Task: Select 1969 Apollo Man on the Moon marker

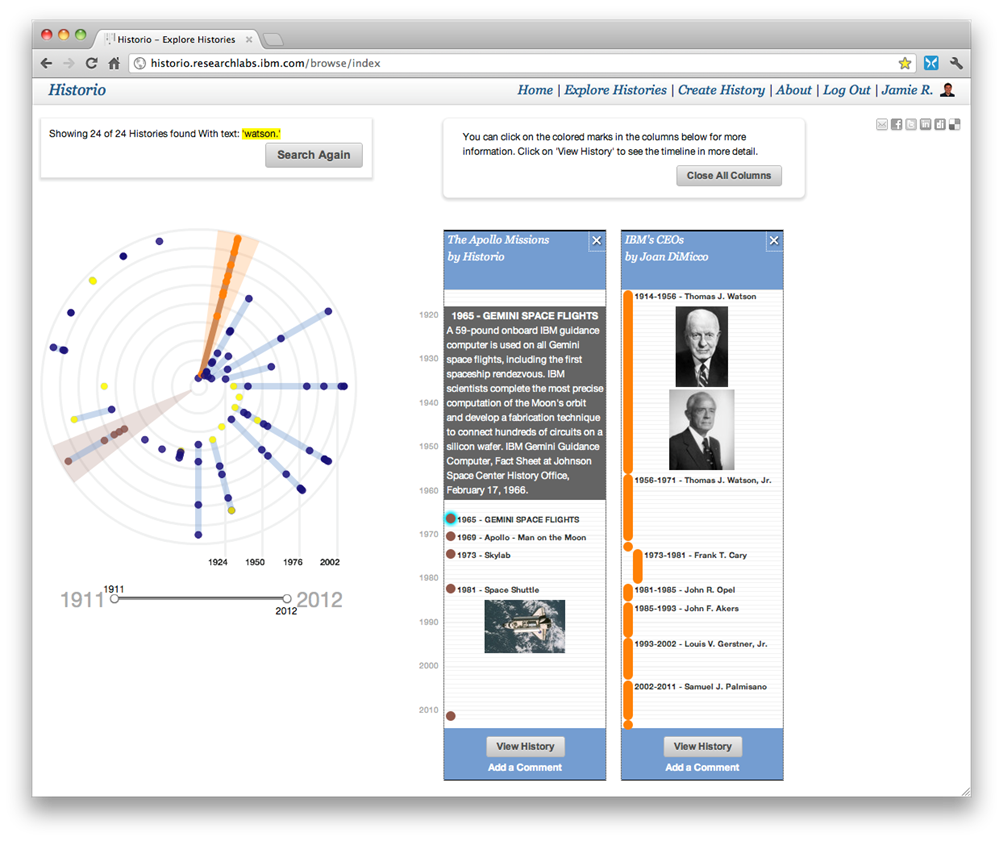Action: point(450,537)
